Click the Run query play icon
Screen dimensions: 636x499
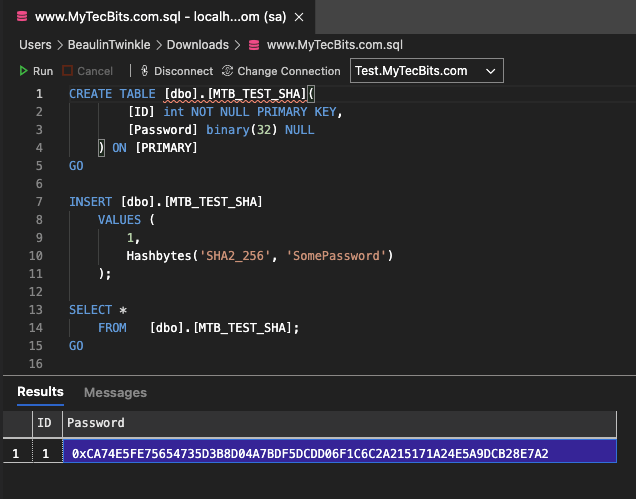point(24,72)
